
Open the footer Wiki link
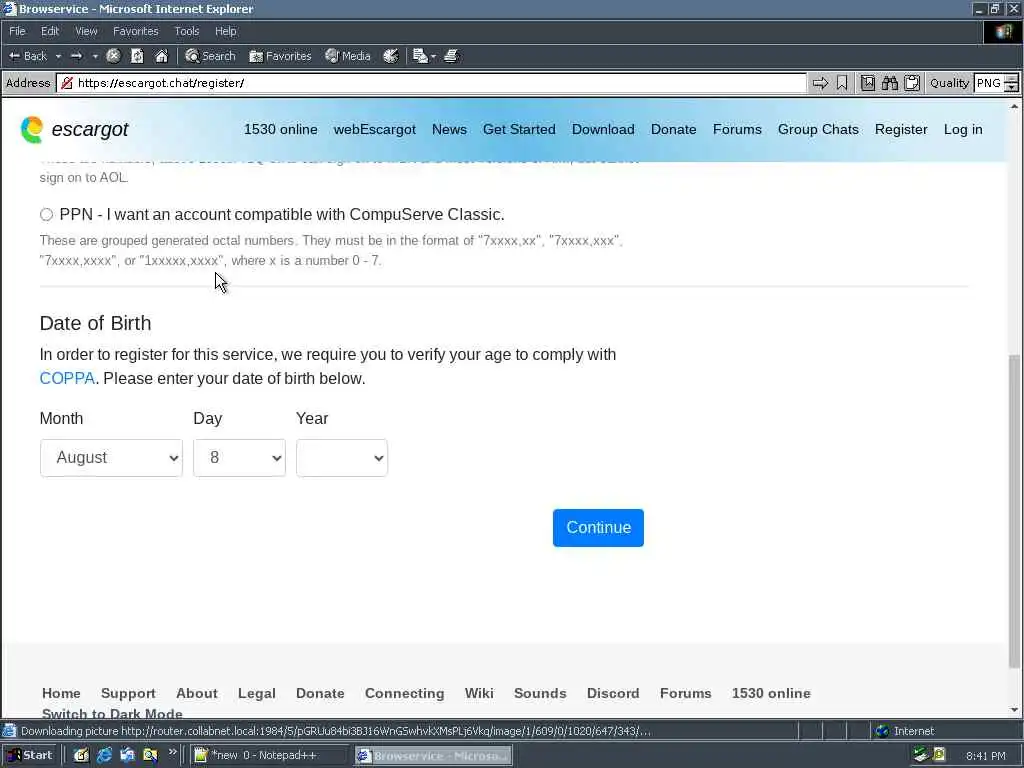point(479,694)
